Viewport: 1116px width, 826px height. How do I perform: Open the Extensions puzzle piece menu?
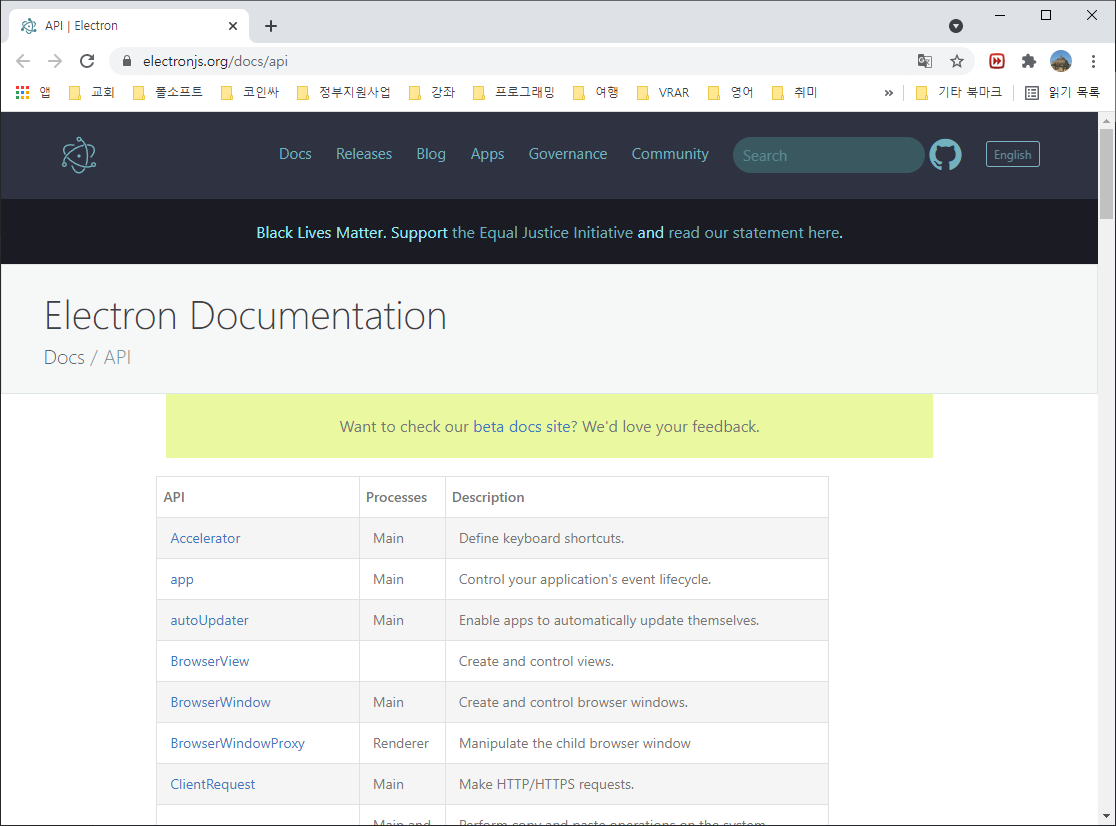click(x=1028, y=61)
